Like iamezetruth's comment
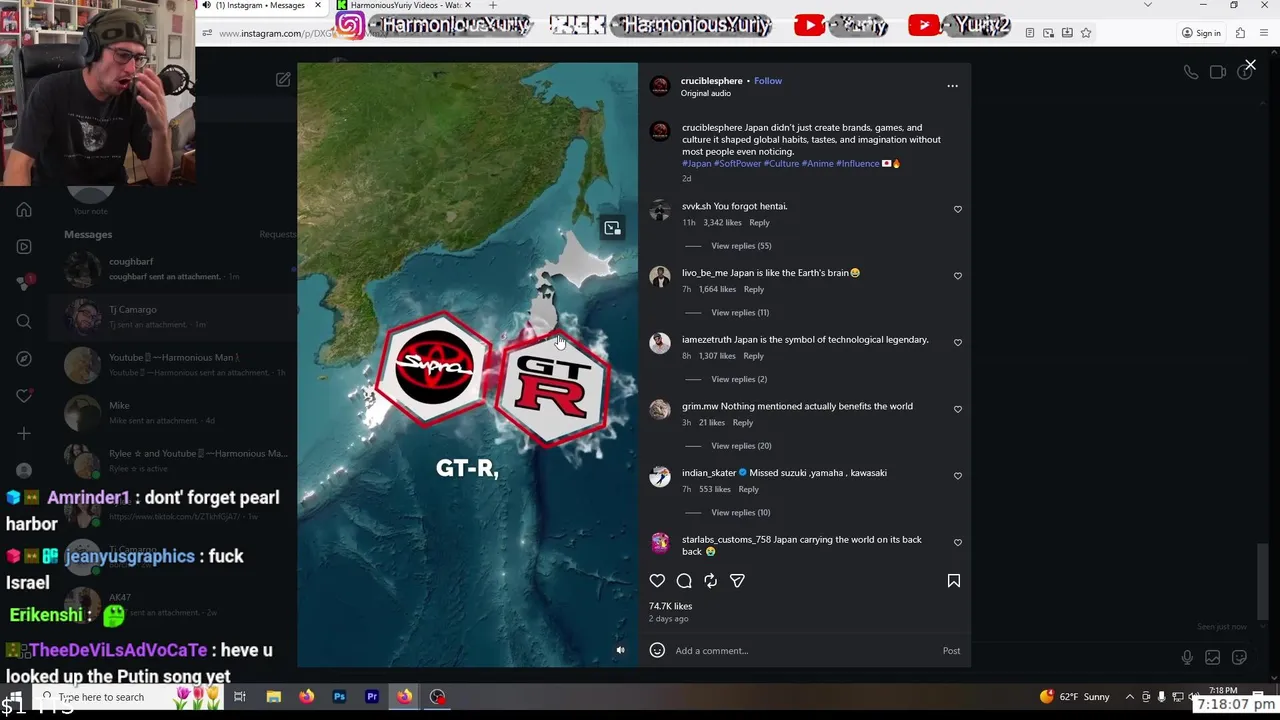 tap(958, 343)
